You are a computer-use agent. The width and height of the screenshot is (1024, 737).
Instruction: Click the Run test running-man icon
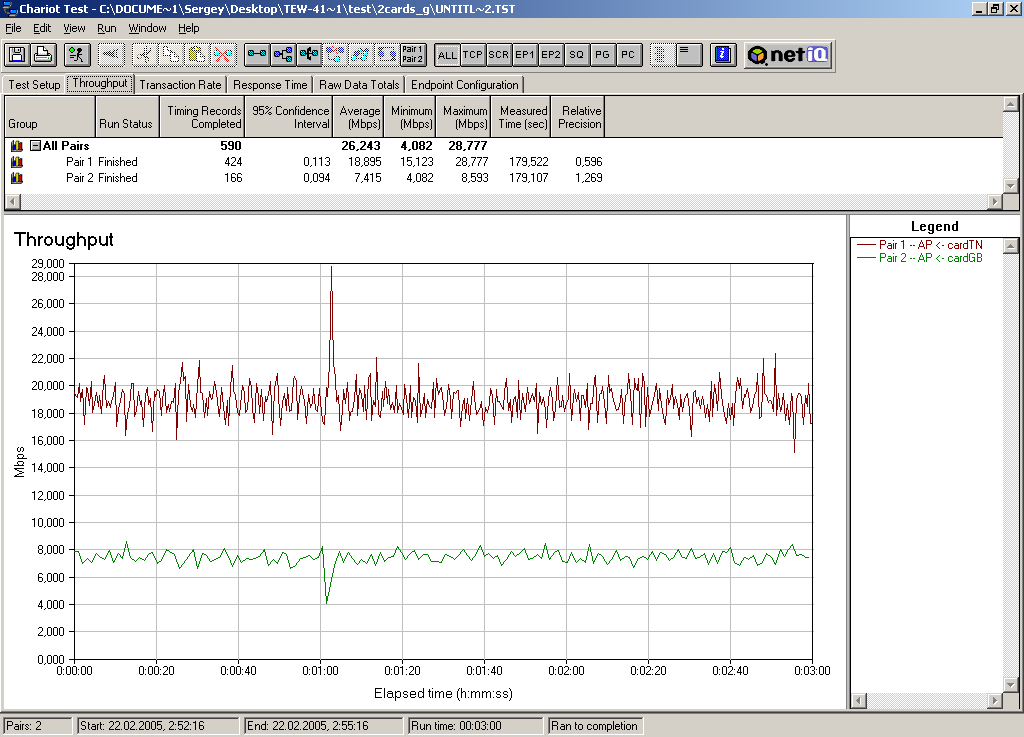(78, 55)
